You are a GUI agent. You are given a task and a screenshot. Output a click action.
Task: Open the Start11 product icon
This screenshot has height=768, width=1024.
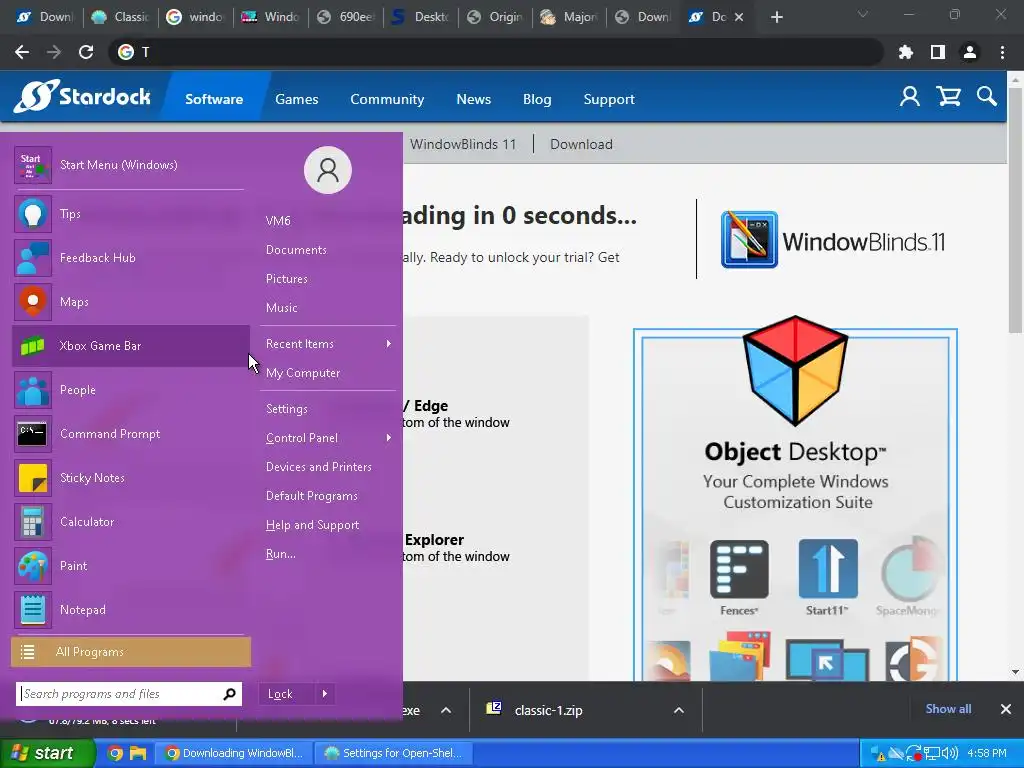(828, 569)
